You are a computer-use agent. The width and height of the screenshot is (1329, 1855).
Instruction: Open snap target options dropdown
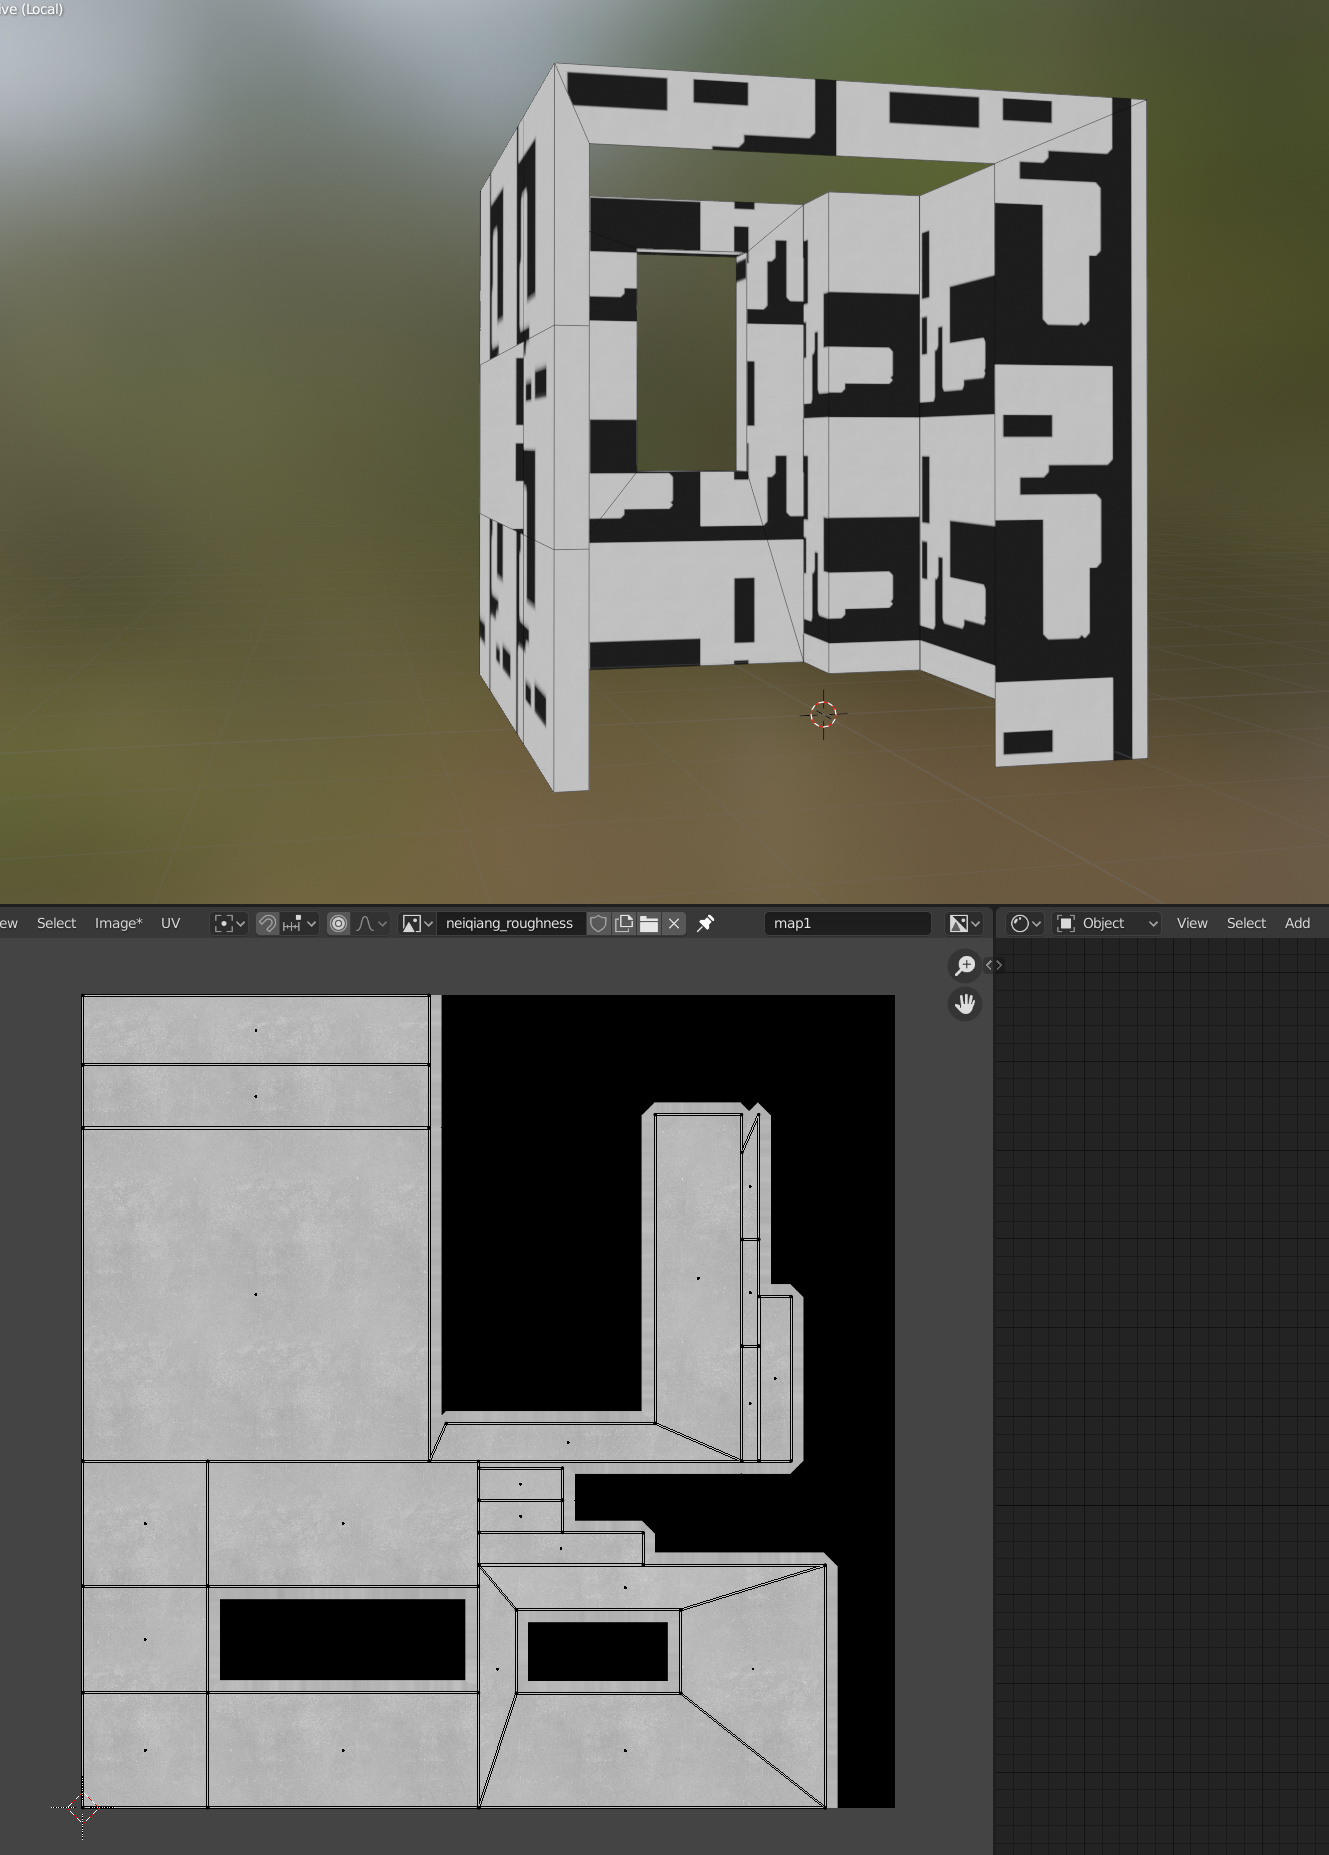tap(299, 923)
